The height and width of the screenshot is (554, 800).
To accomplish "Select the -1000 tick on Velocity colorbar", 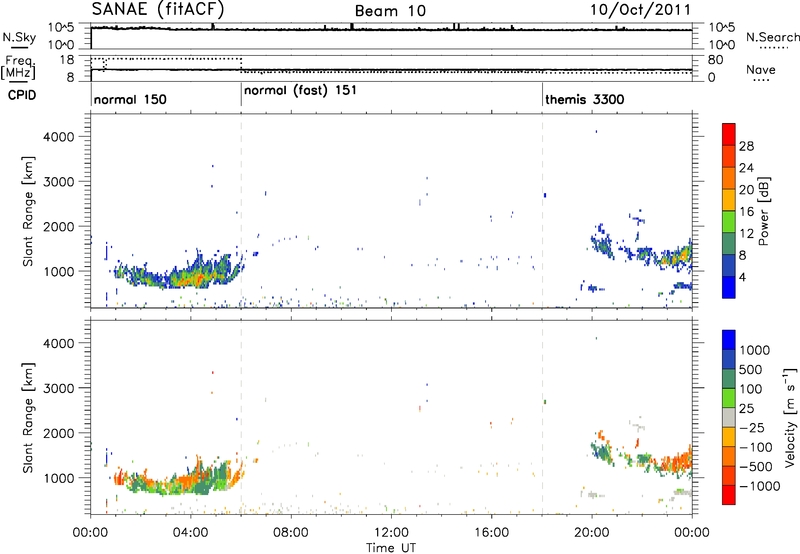I will [x=759, y=486].
